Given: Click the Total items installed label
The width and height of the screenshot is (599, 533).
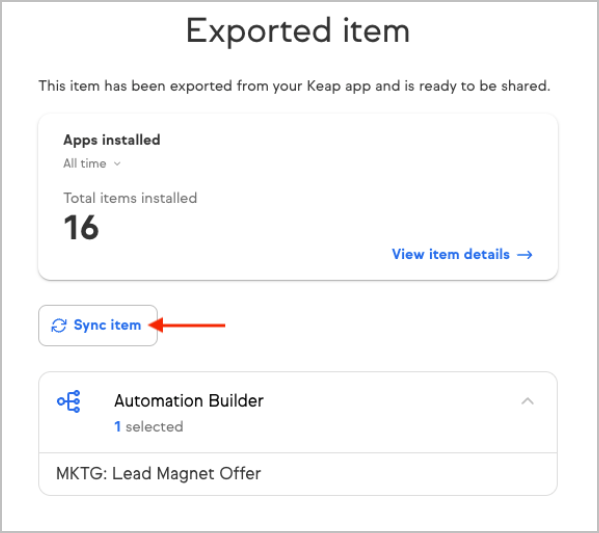Looking at the screenshot, I should coord(130,198).
